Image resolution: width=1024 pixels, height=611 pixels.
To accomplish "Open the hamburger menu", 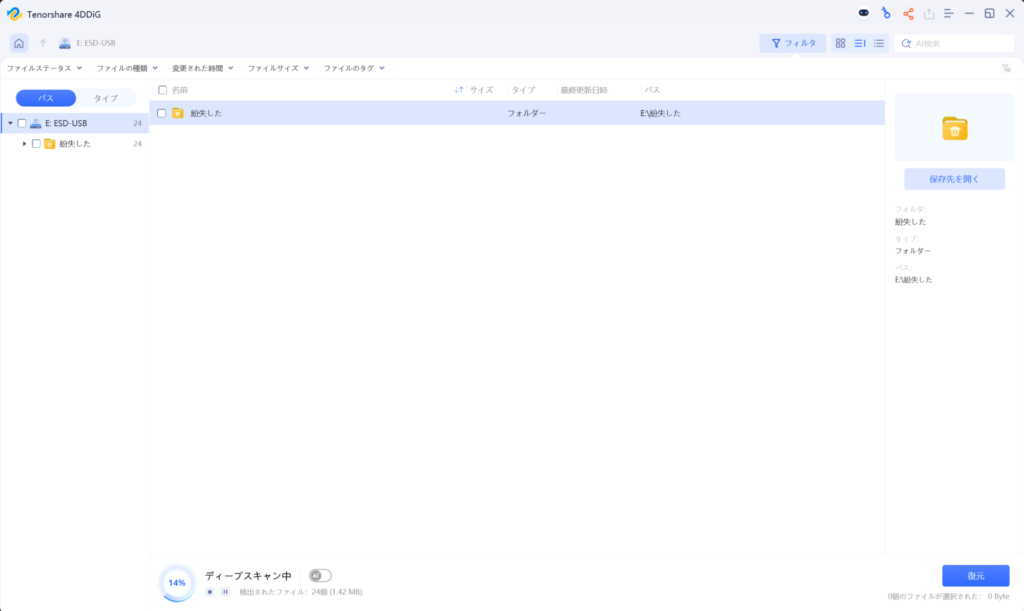I will 949,14.
